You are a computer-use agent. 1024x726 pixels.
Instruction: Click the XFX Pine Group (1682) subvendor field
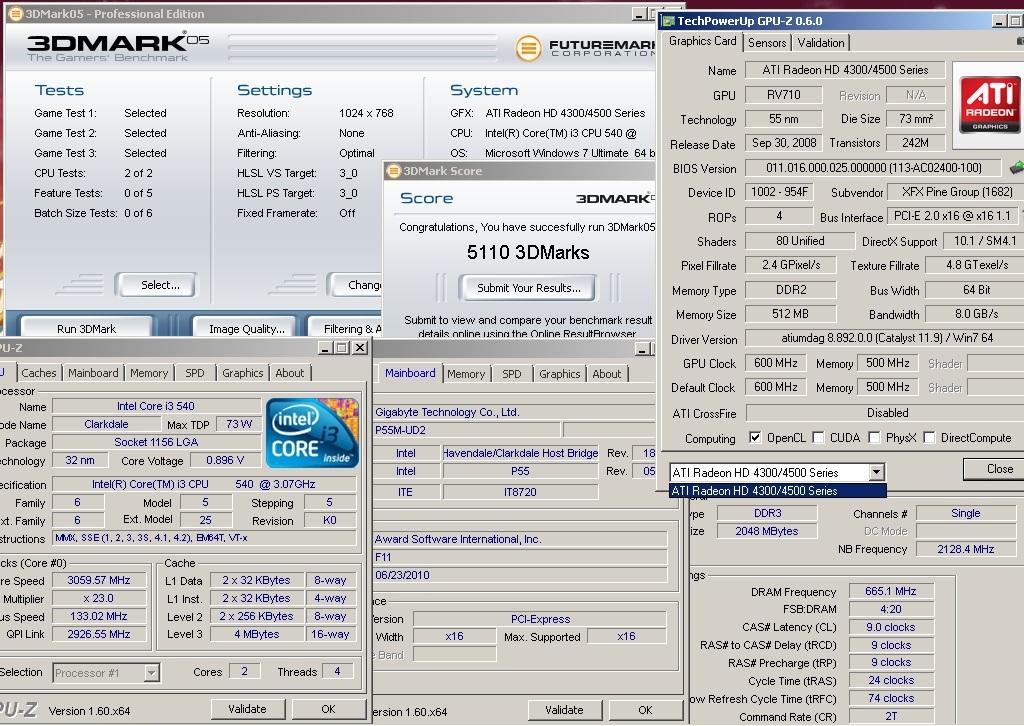[957, 192]
